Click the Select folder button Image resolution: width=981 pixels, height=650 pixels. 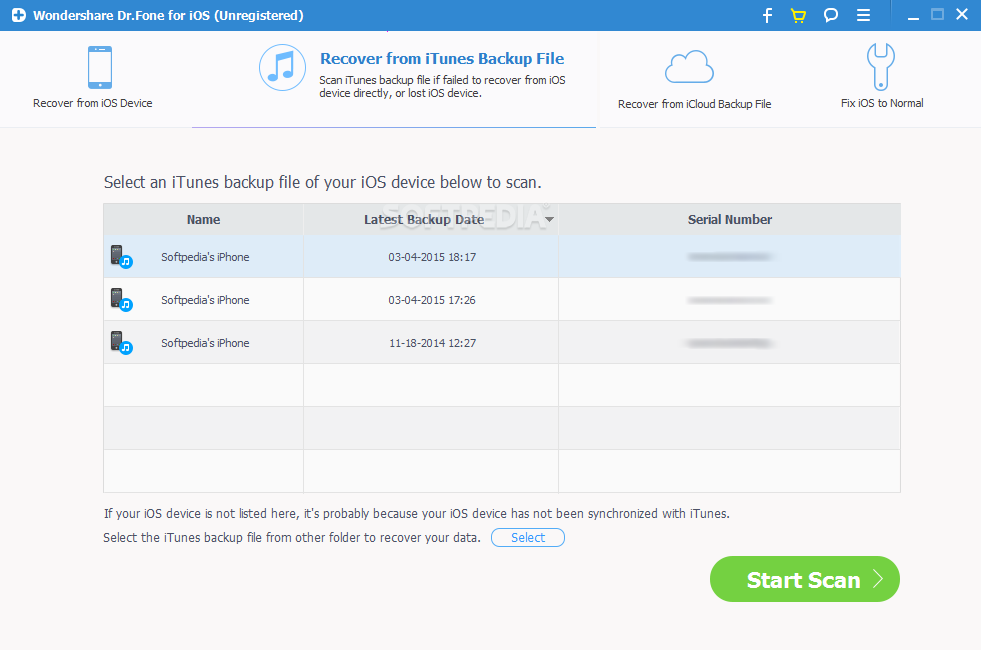pyautogui.click(x=528, y=537)
